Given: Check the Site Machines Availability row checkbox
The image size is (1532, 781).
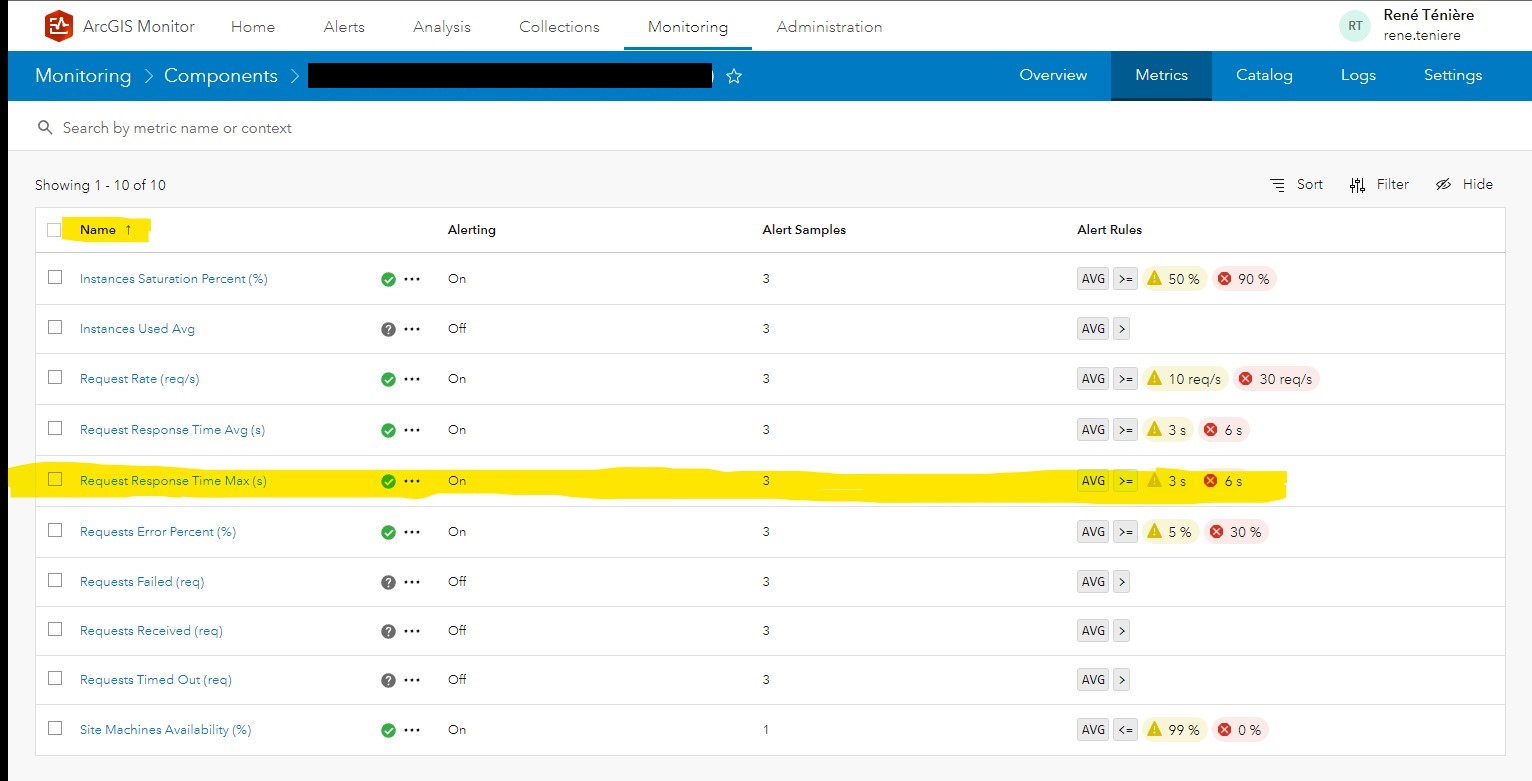Looking at the screenshot, I should [x=55, y=729].
